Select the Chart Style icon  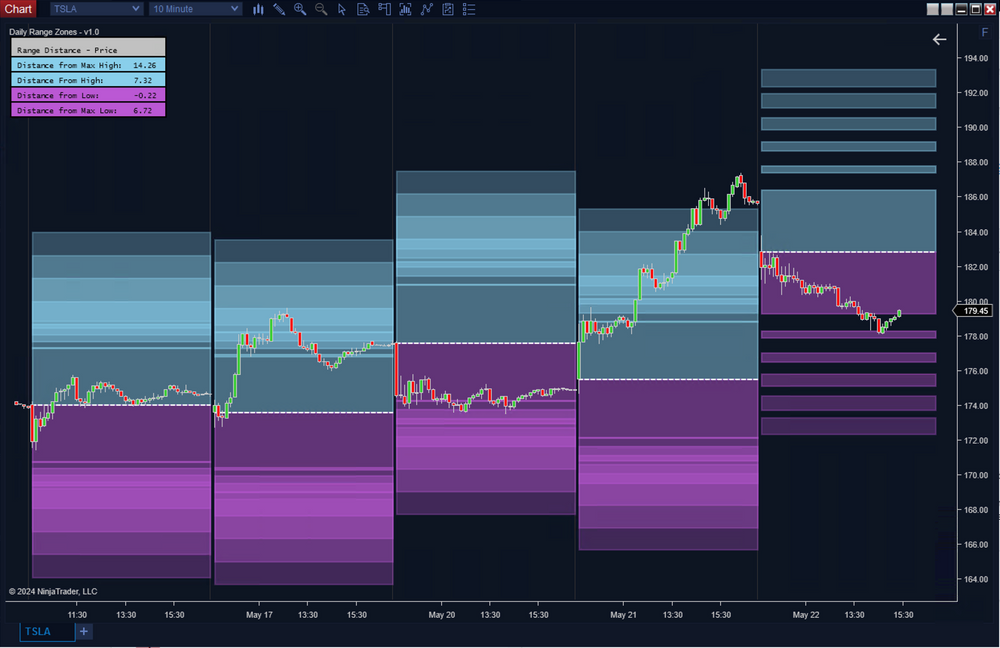tap(258, 9)
